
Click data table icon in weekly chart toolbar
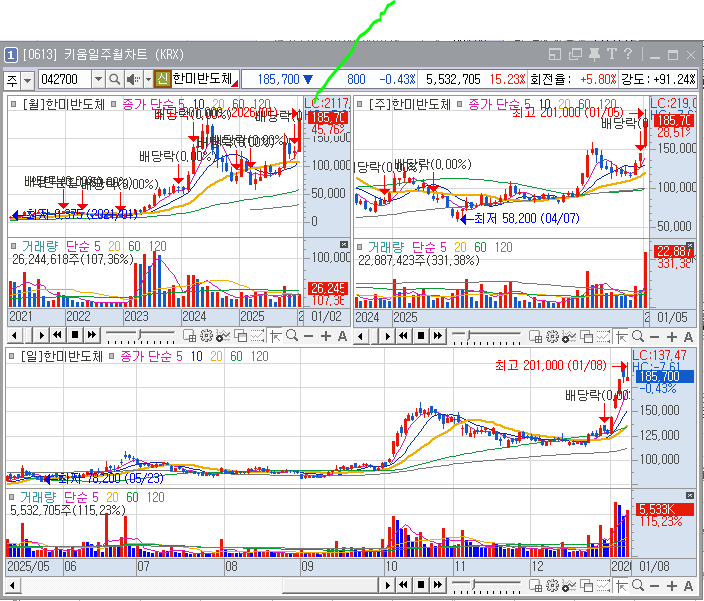coord(535,336)
